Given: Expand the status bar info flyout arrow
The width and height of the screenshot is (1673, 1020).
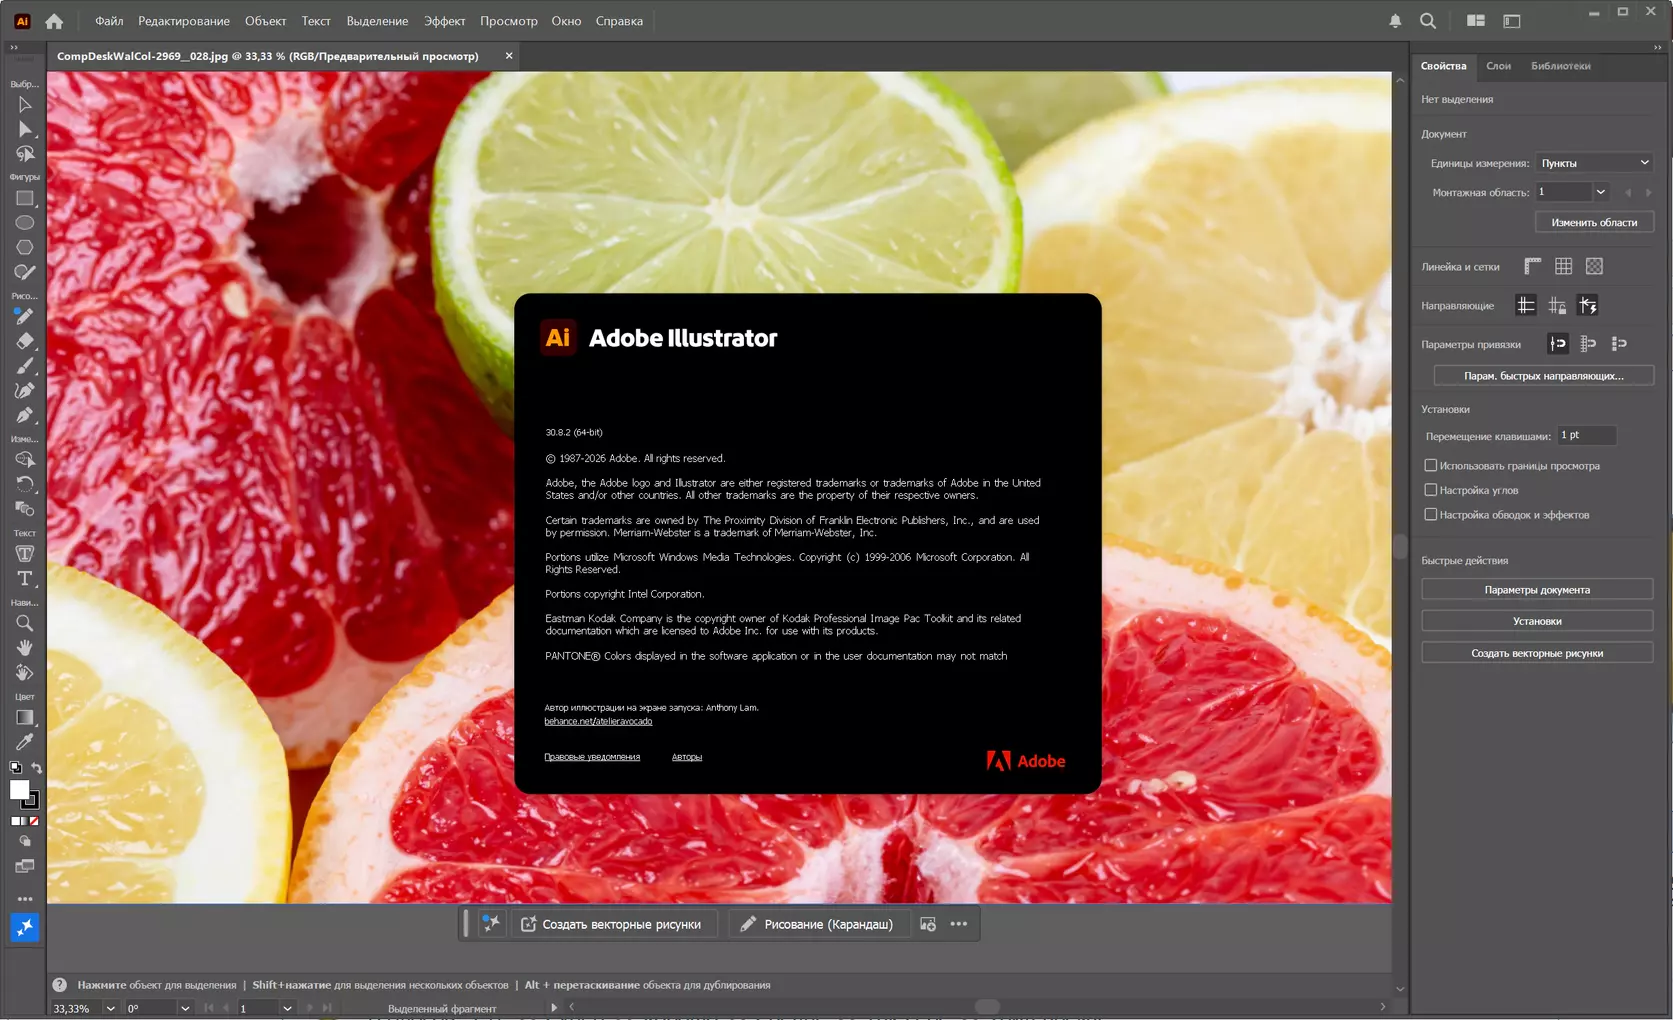Looking at the screenshot, I should (554, 1008).
